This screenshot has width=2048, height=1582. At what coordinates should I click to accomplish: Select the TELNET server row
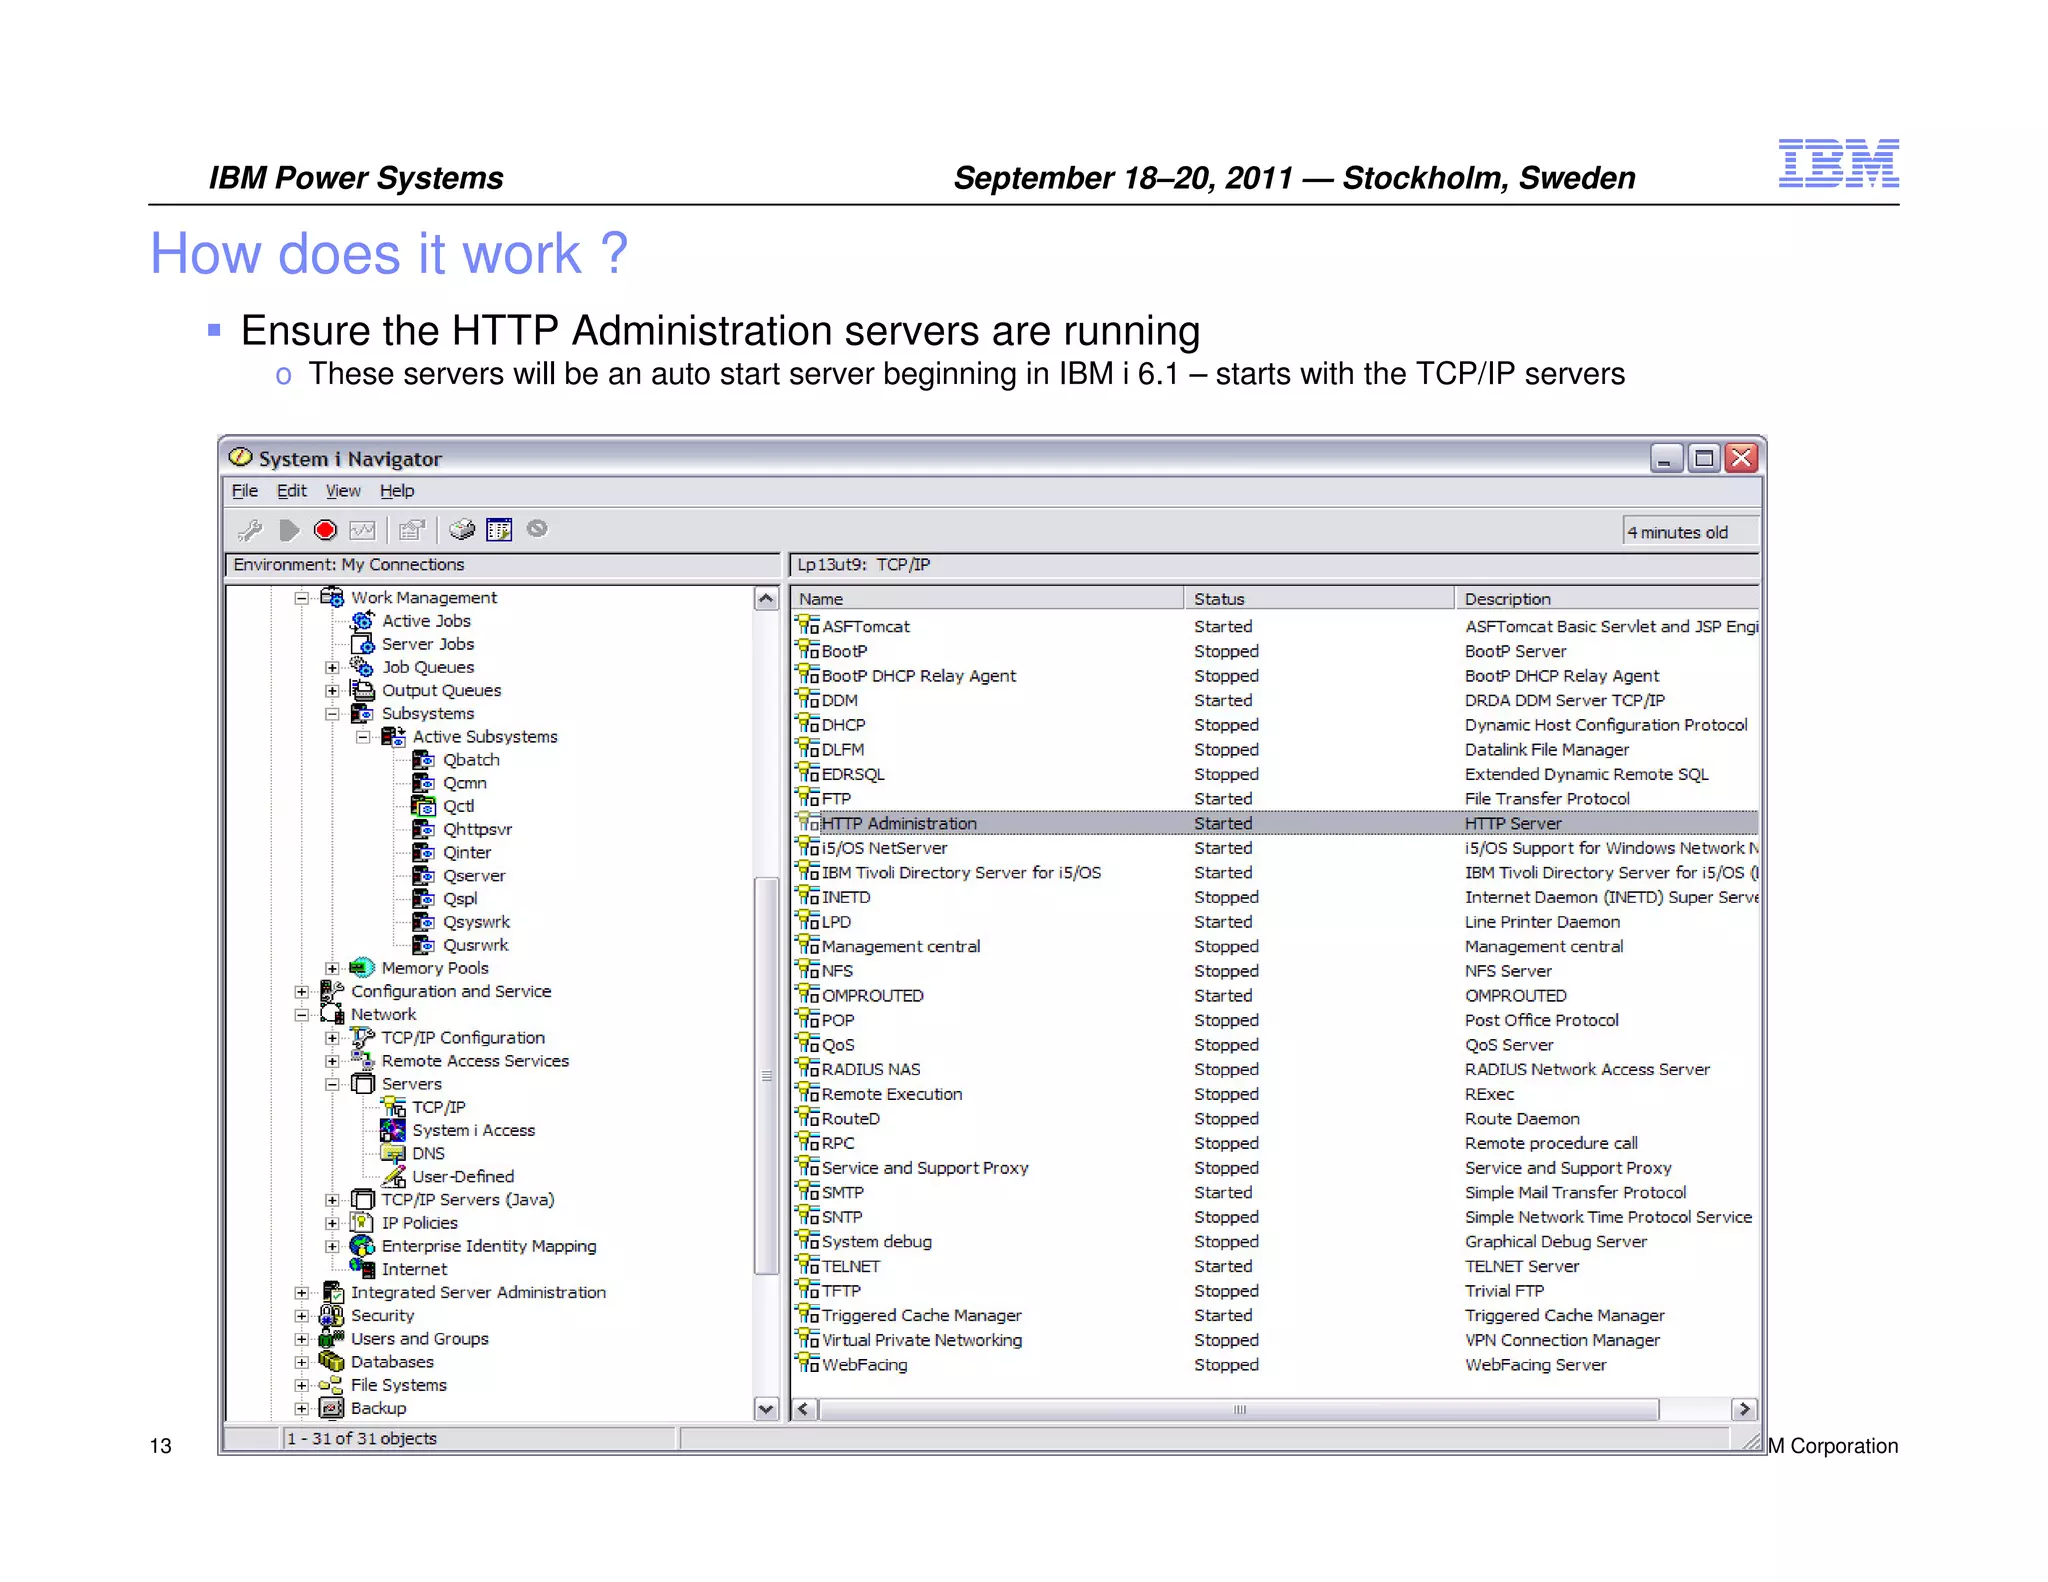point(1277,1266)
